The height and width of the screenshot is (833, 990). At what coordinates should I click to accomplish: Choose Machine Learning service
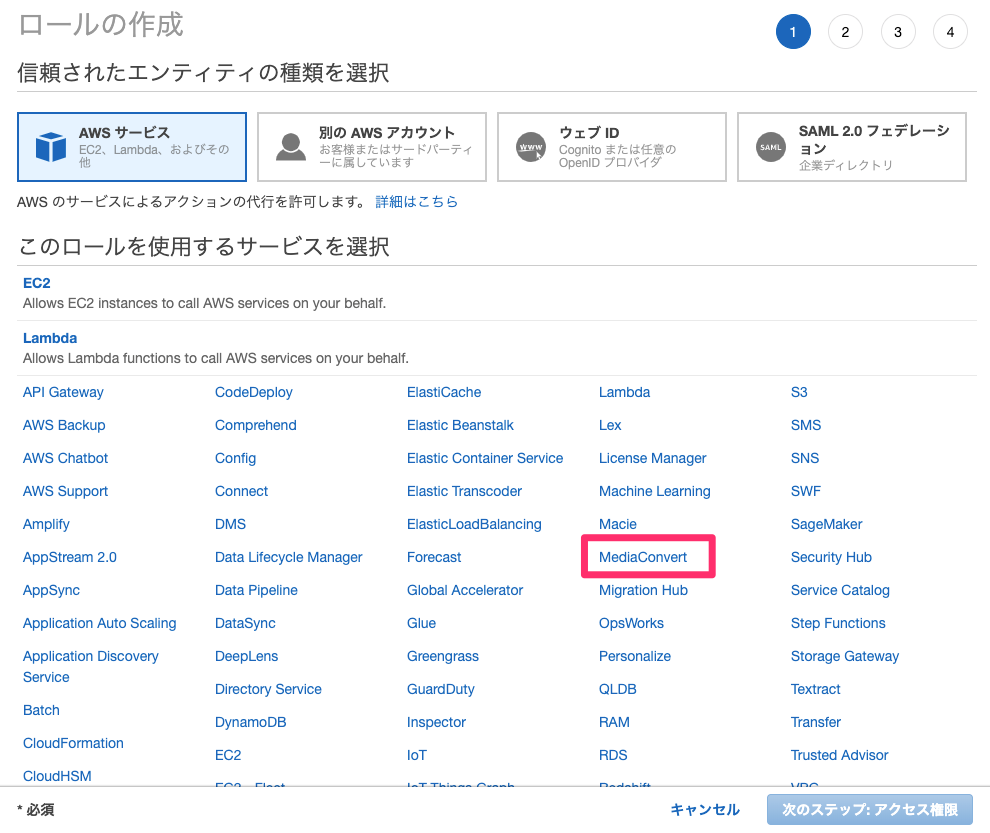tap(655, 491)
